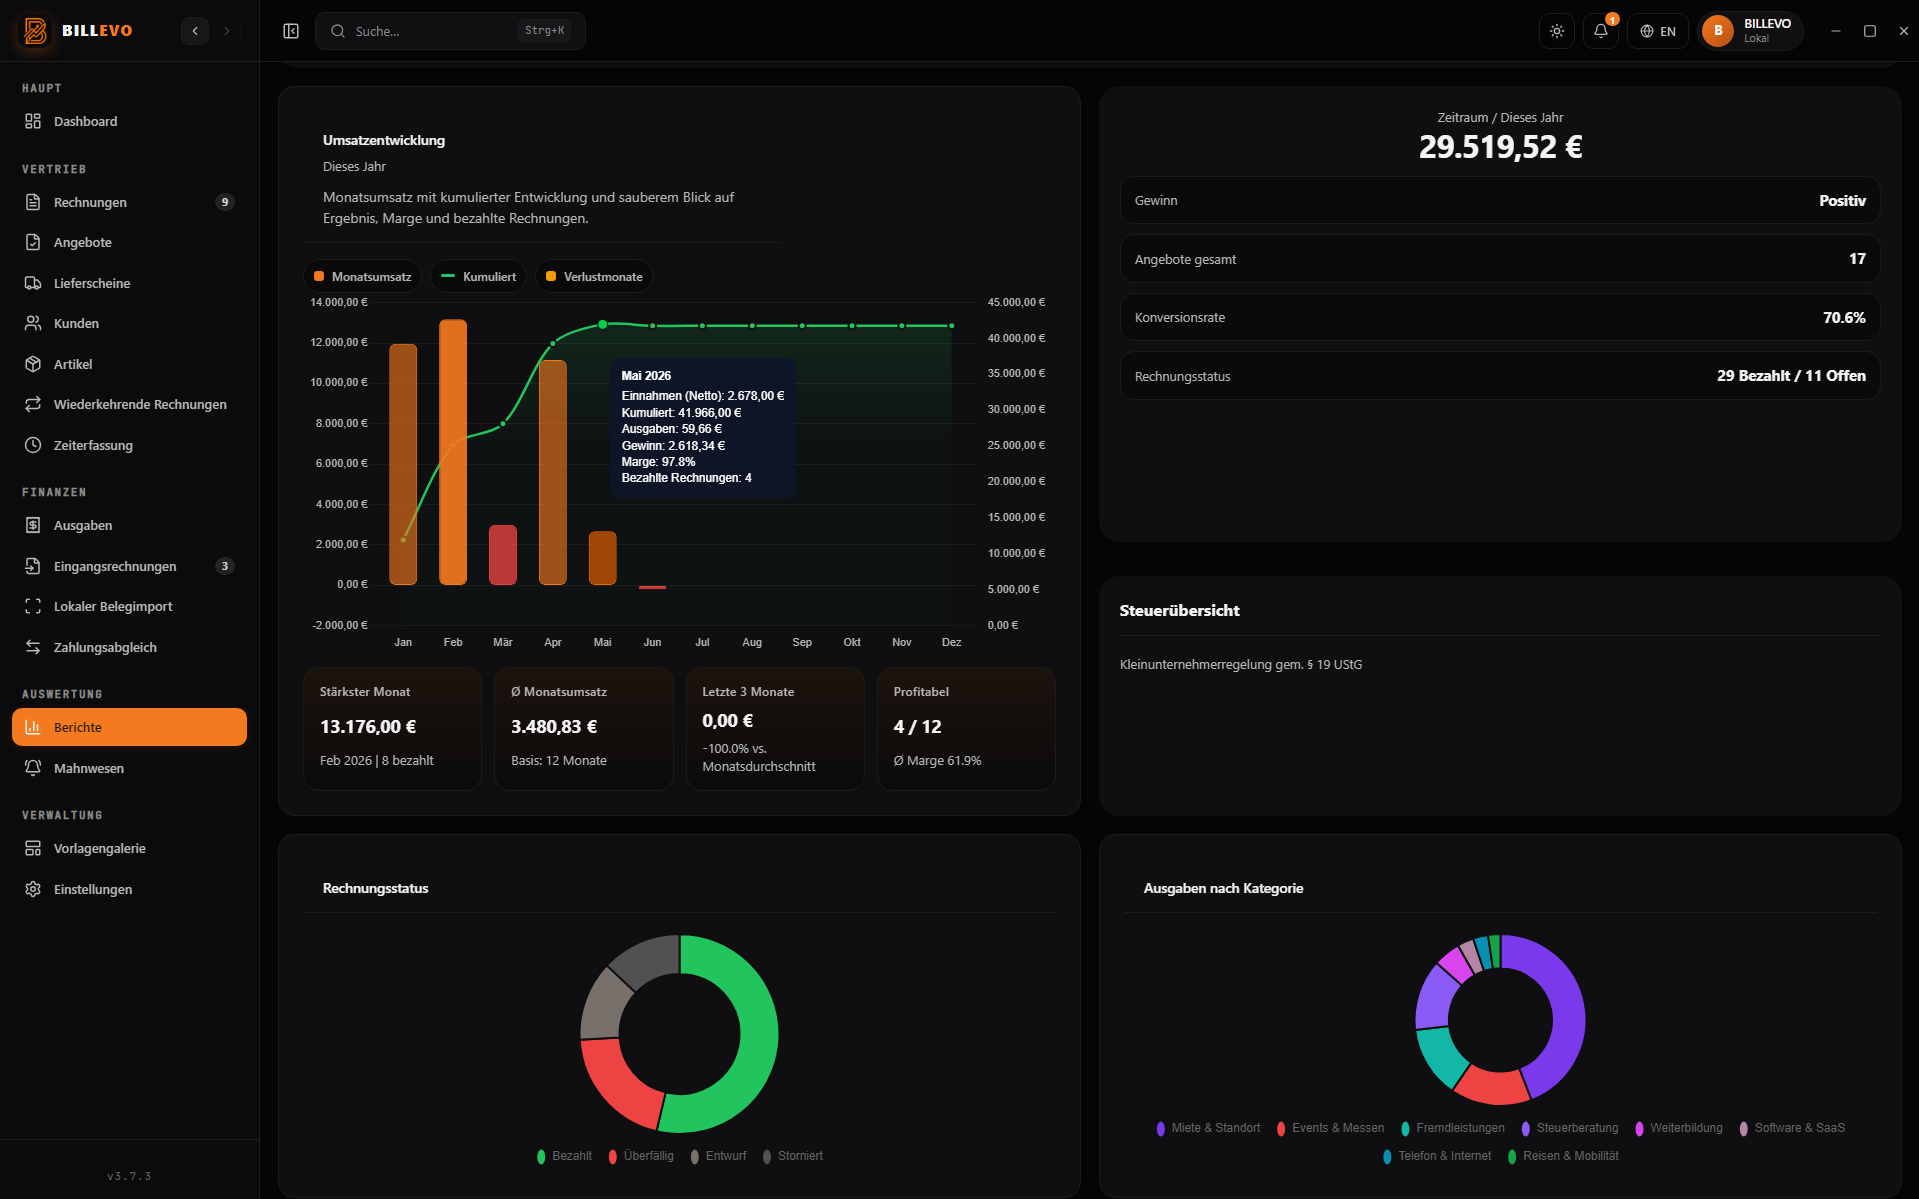Open Zeiterfassung clock icon in sidebar
1919x1199 pixels.
33,445
